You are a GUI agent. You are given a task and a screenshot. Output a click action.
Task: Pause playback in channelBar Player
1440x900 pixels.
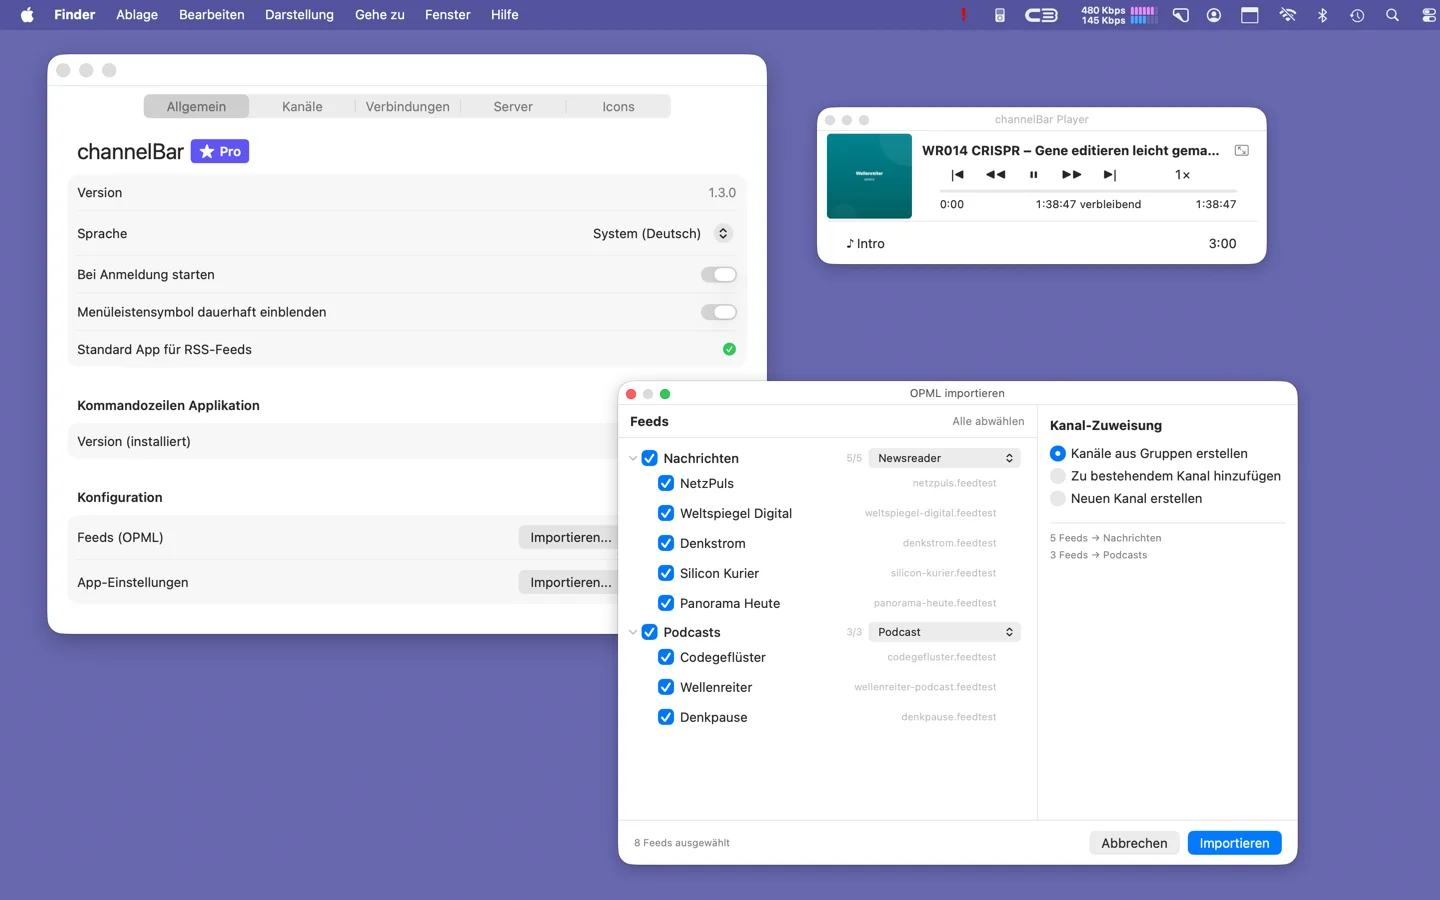click(1033, 175)
